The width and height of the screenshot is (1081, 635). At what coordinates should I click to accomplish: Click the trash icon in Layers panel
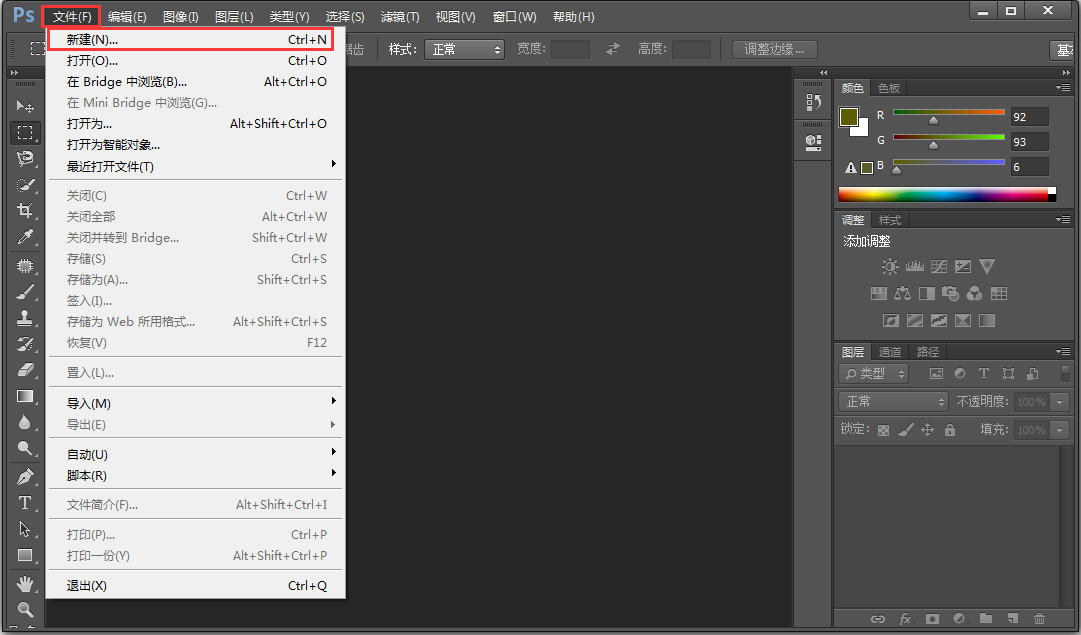click(x=1039, y=618)
